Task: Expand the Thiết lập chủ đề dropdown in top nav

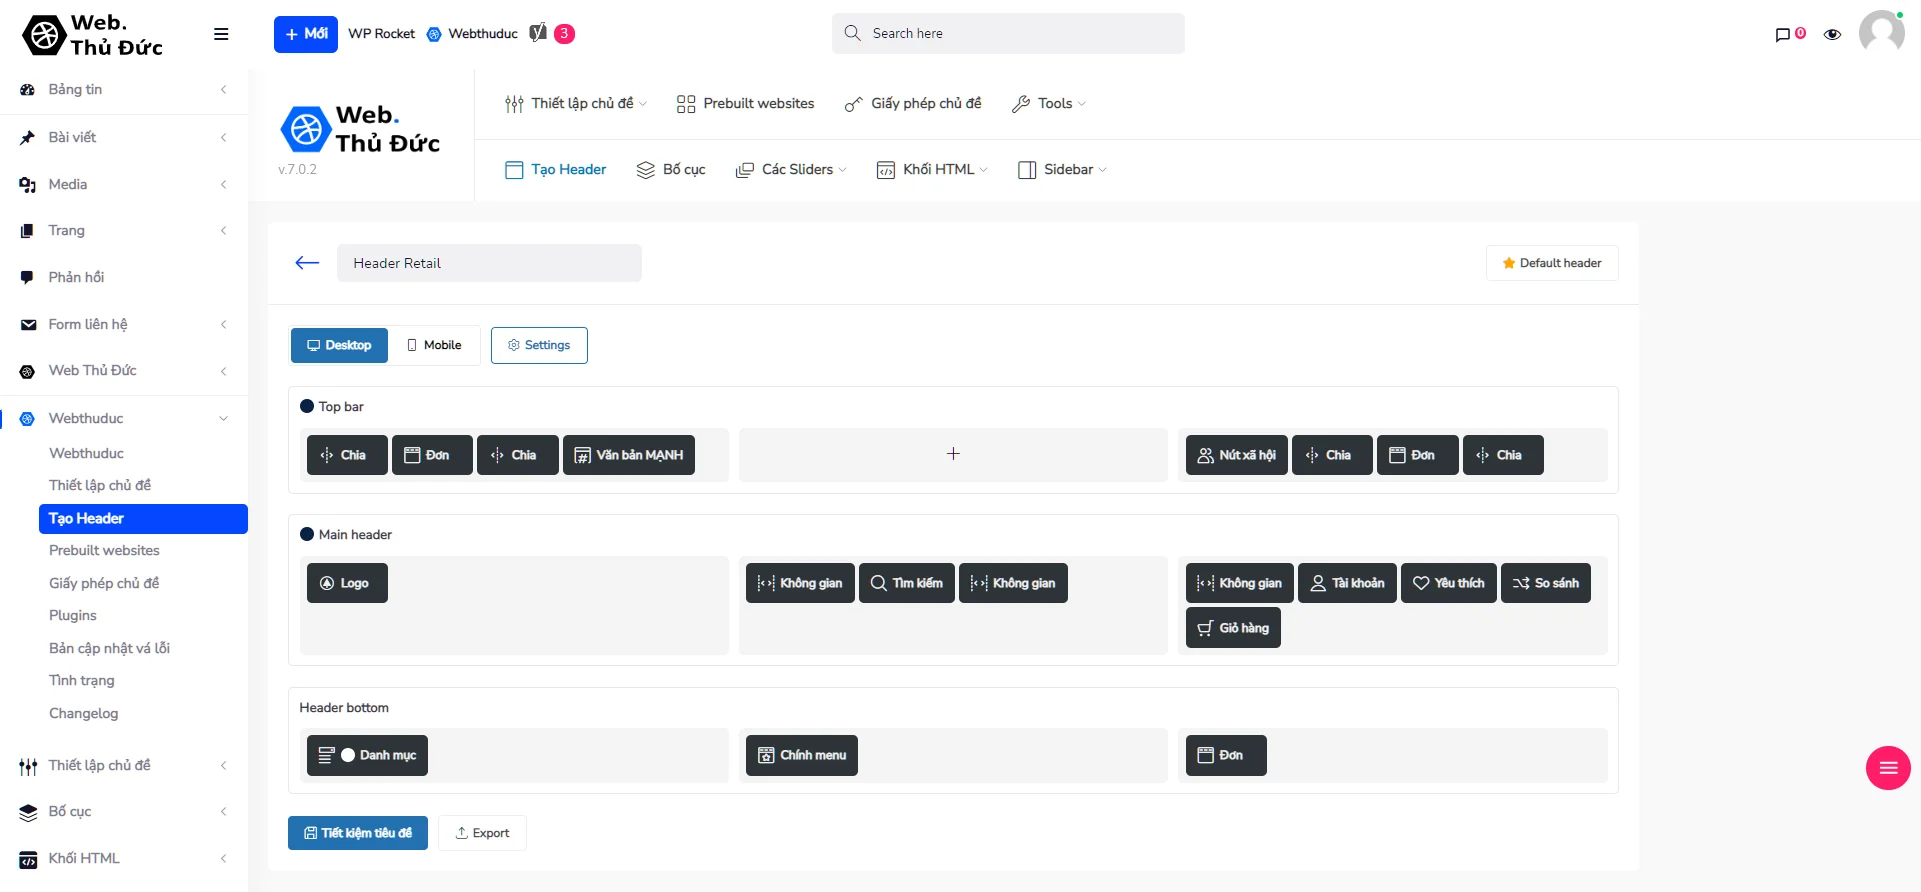Action: [576, 104]
